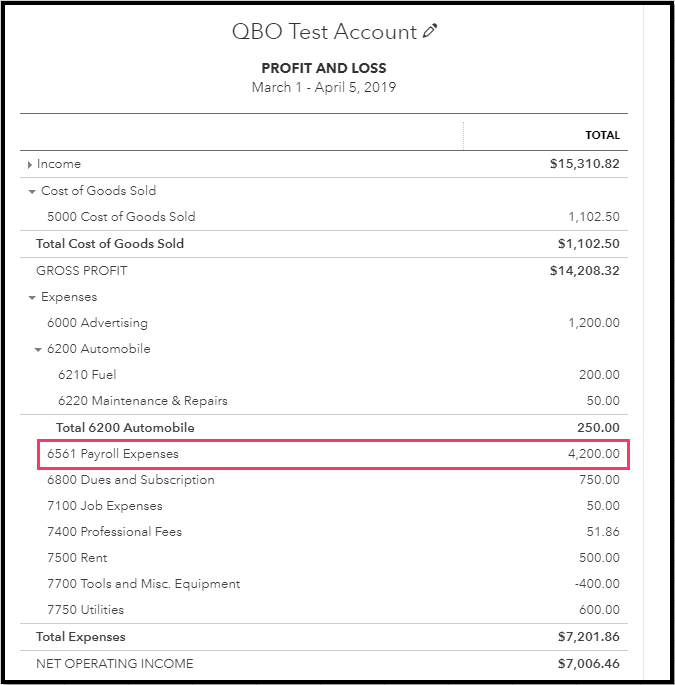This screenshot has width=675, height=685.
Task: Open 5000 Cost of Goods Sold amount
Action: (x=594, y=217)
